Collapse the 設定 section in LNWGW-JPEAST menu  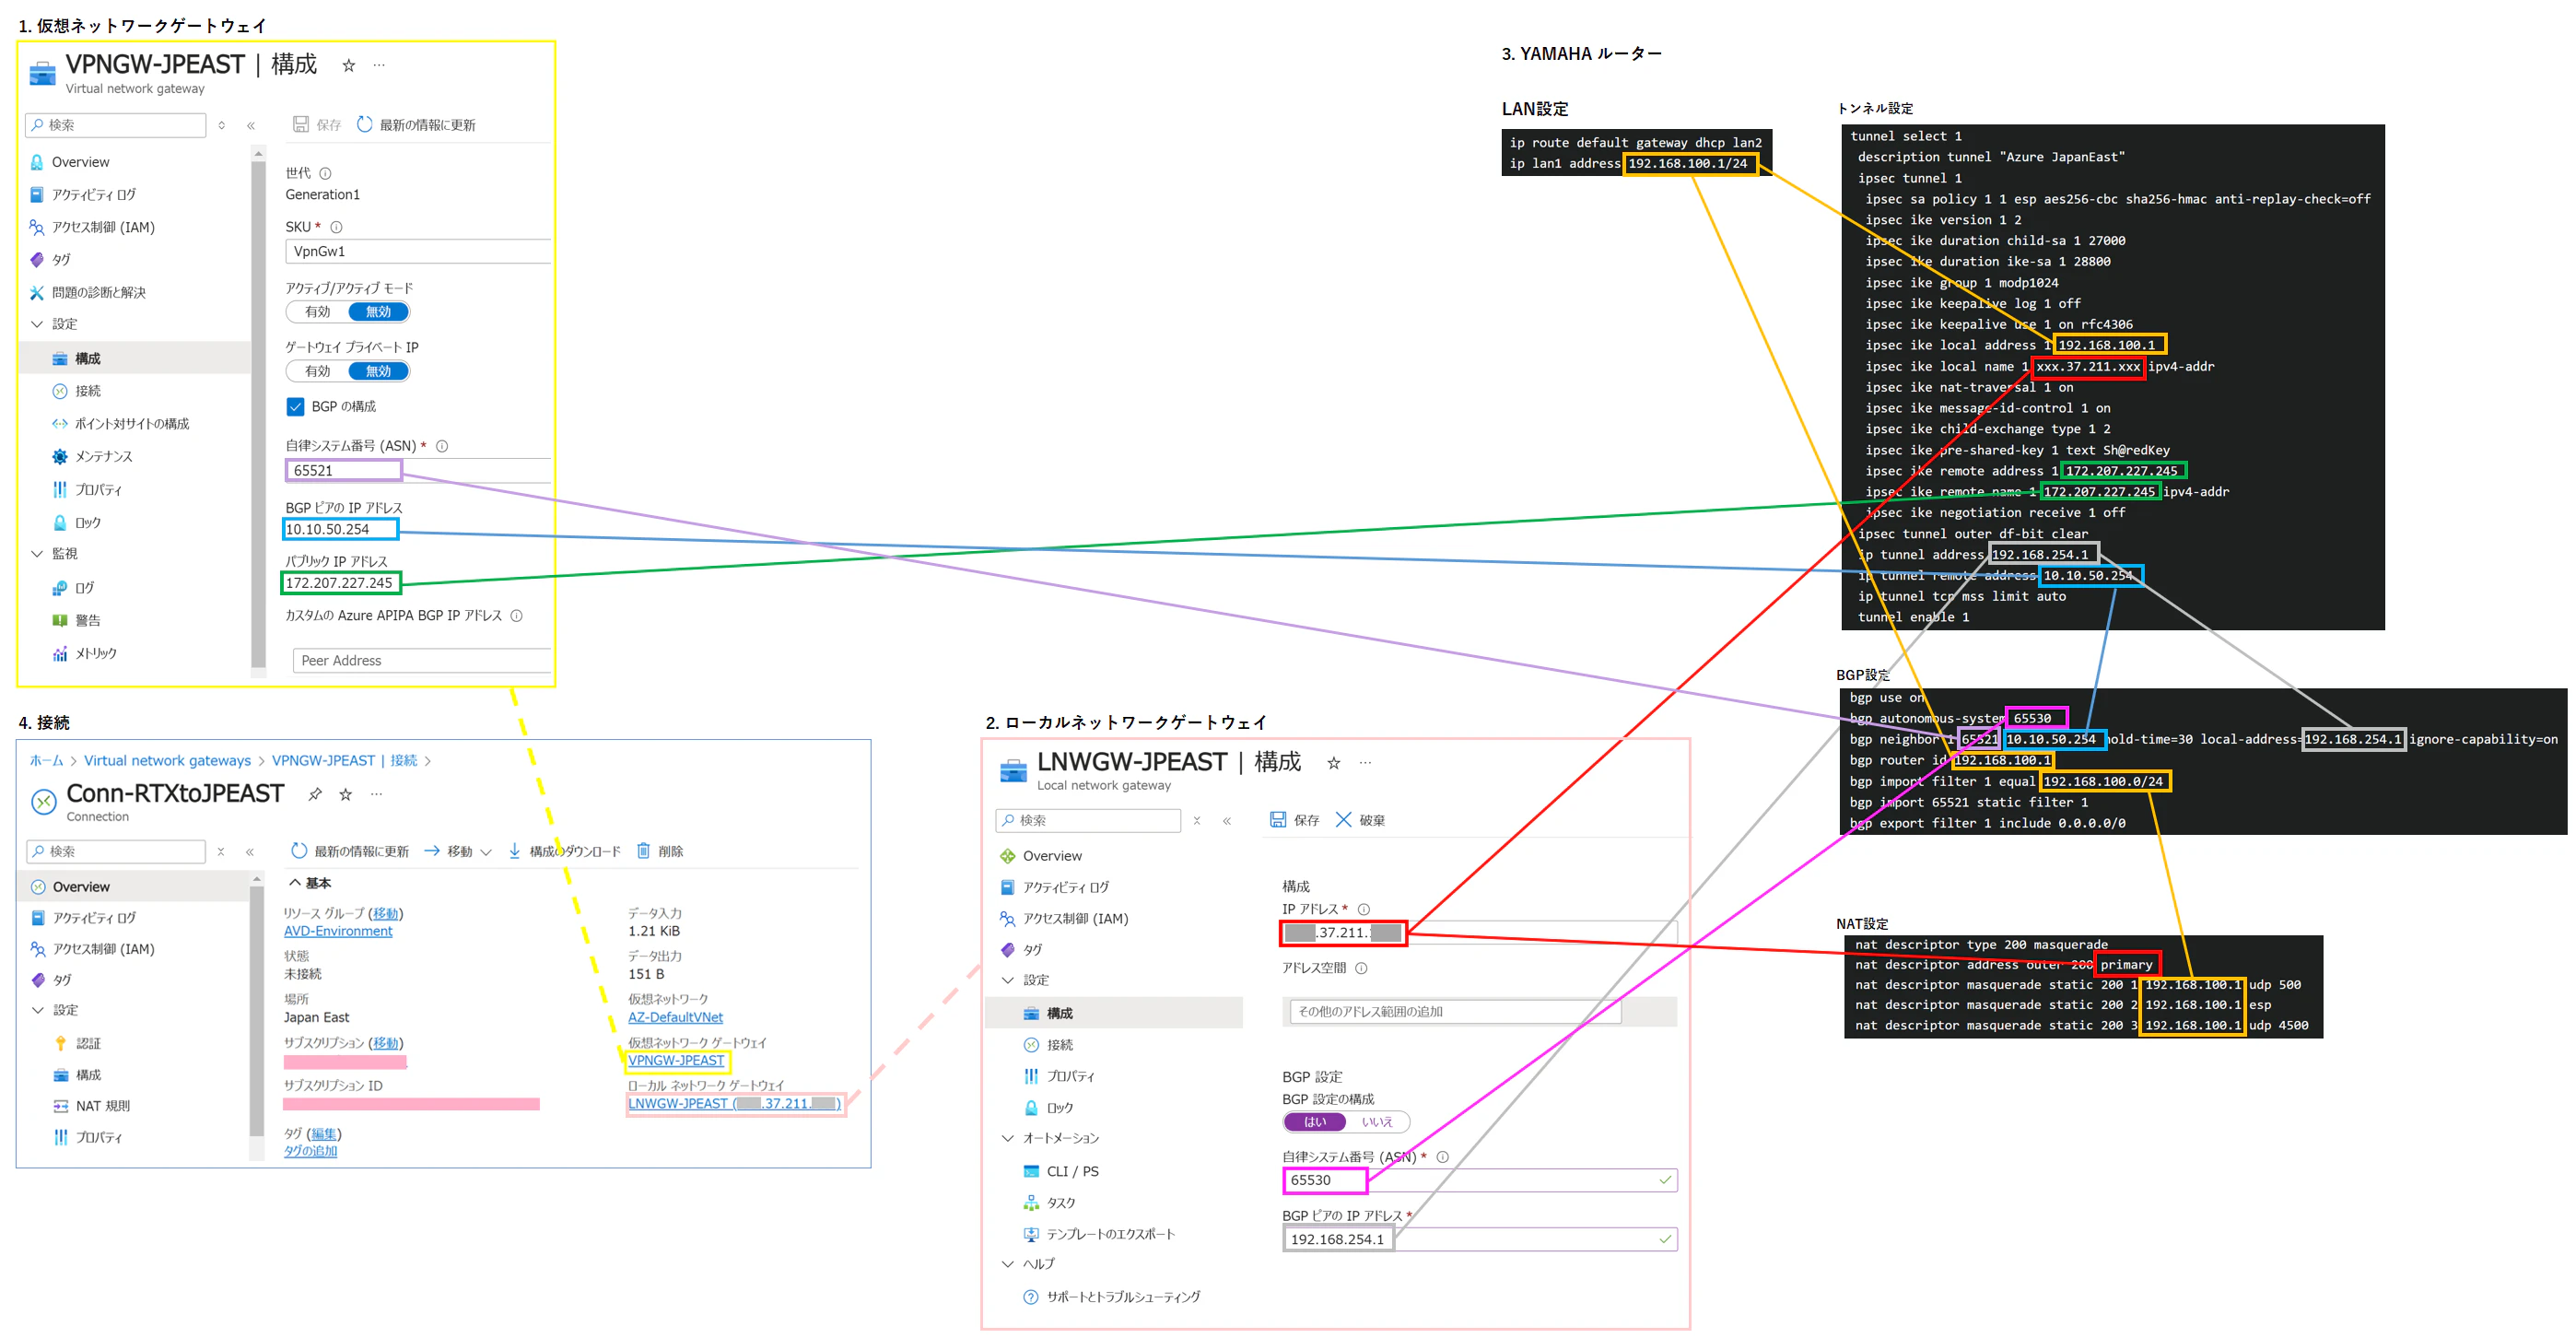[1008, 980]
